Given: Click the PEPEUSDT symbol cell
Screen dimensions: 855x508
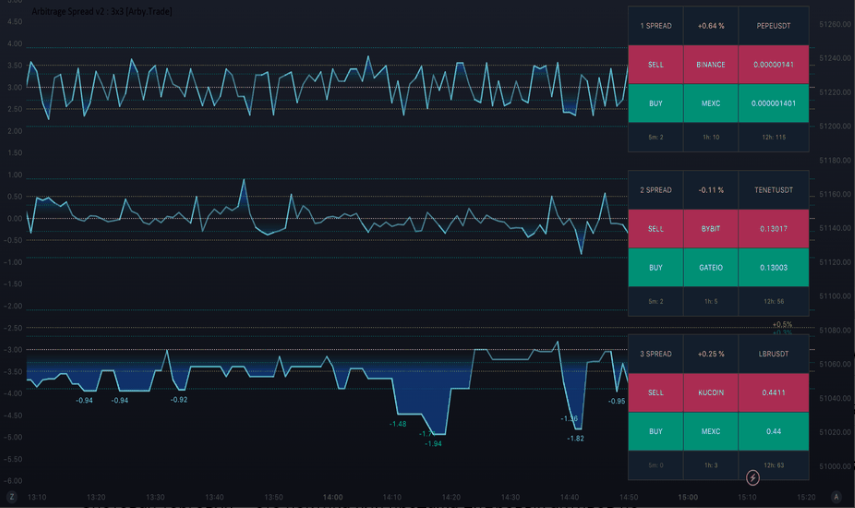Looking at the screenshot, I should point(774,26).
